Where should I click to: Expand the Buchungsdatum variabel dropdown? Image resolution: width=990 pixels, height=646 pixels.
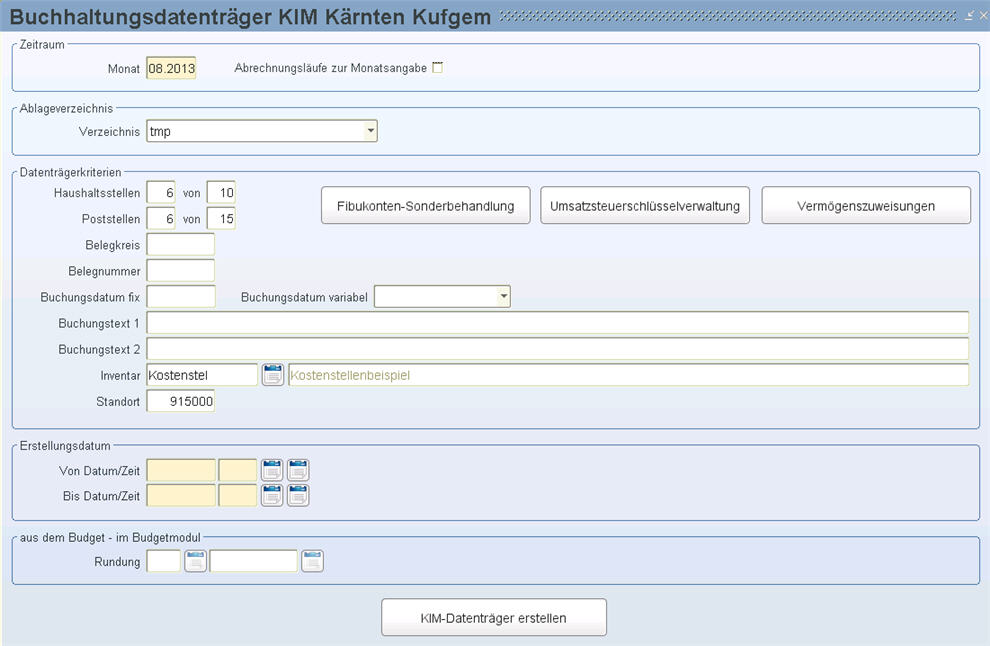point(503,296)
